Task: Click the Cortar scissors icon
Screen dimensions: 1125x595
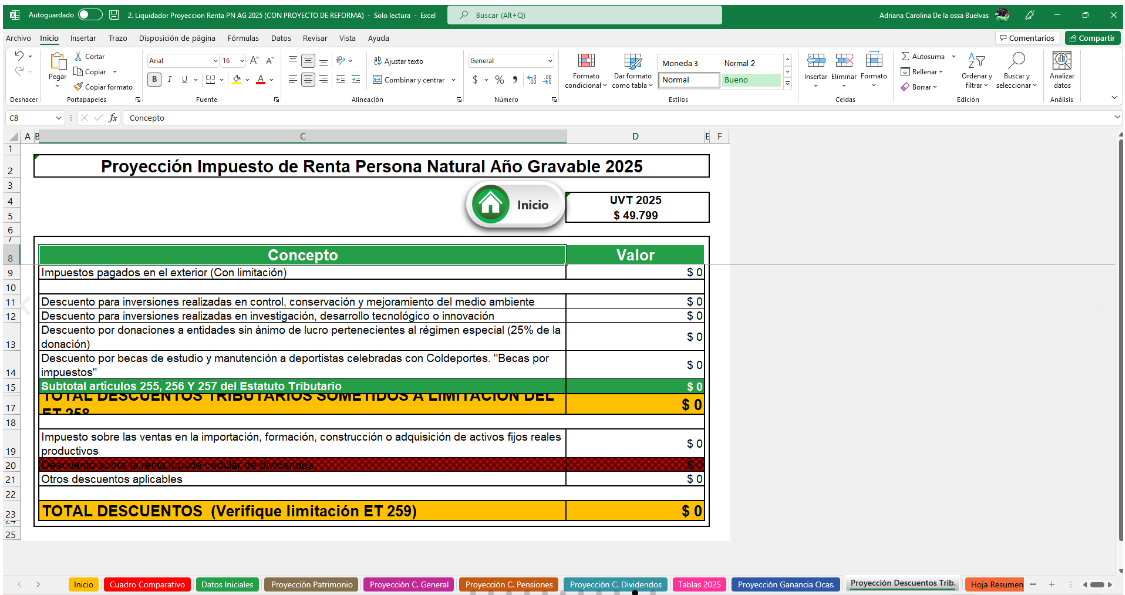Action: (x=78, y=57)
